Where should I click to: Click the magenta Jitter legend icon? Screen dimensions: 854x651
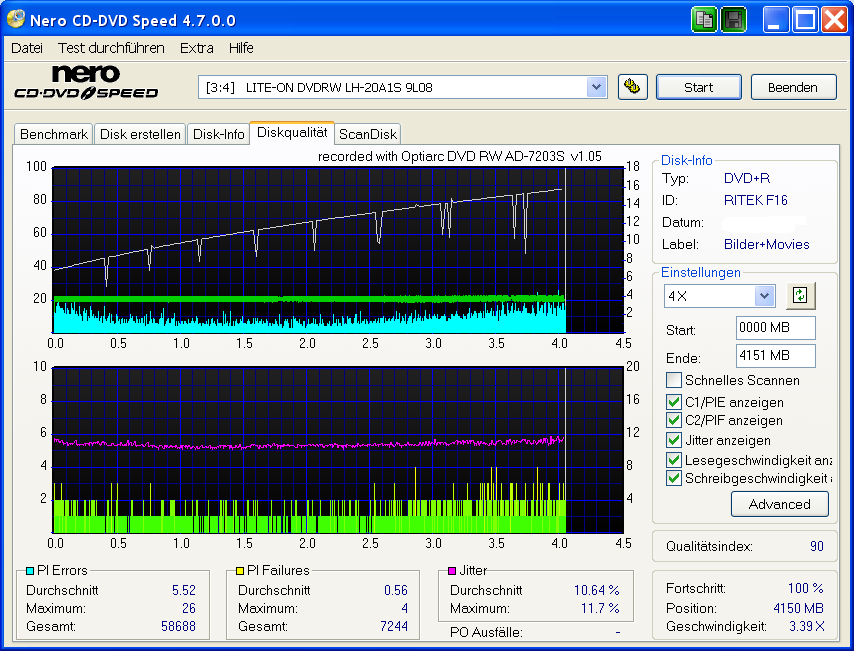pyautogui.click(x=450, y=570)
